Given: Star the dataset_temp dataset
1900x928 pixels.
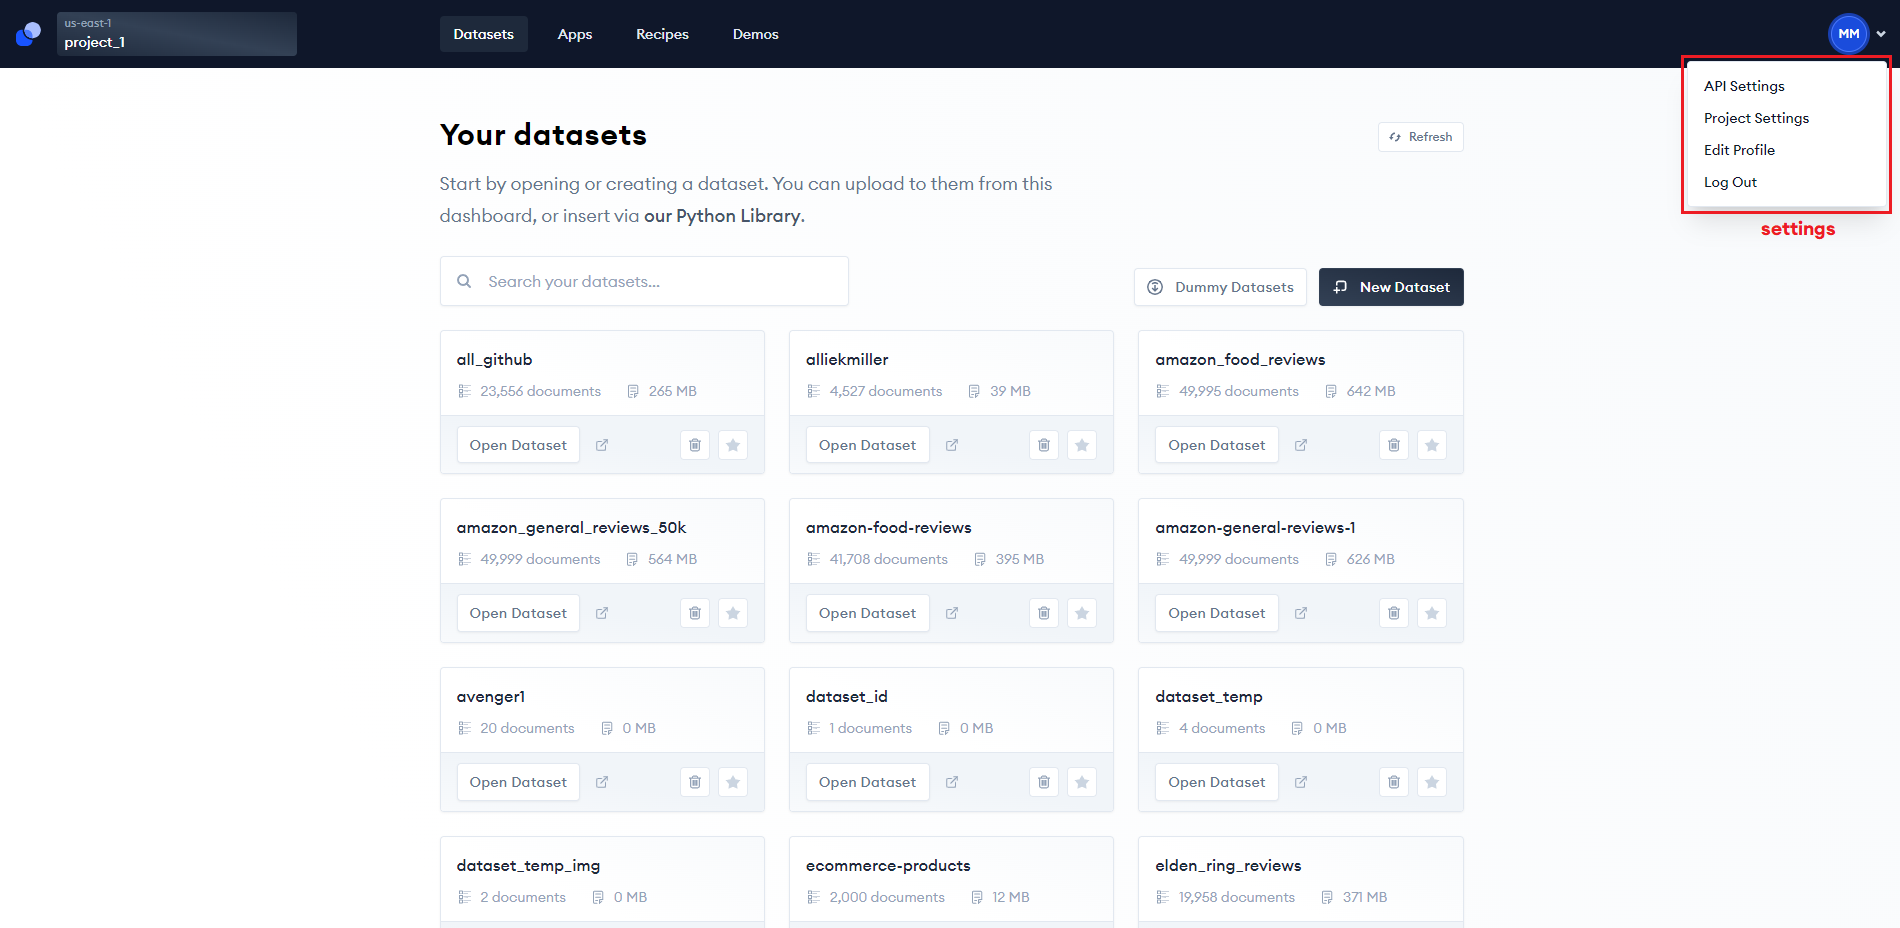Looking at the screenshot, I should coord(1432,782).
